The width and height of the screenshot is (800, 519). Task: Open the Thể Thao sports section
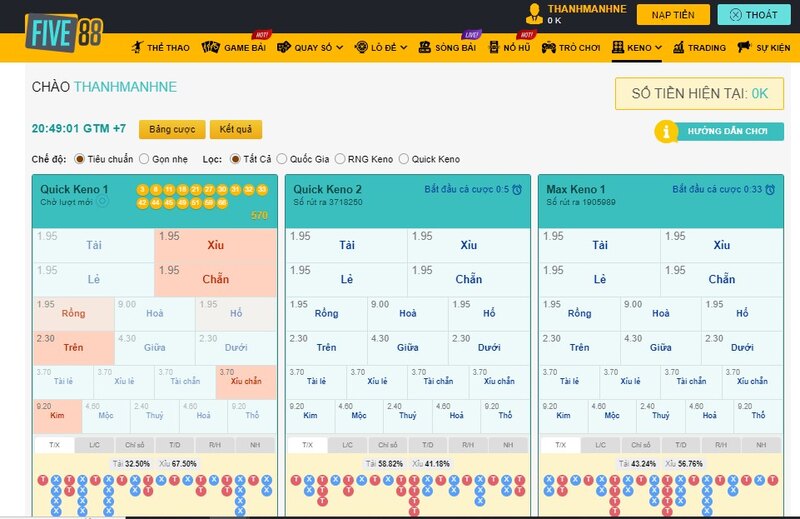click(x=160, y=47)
